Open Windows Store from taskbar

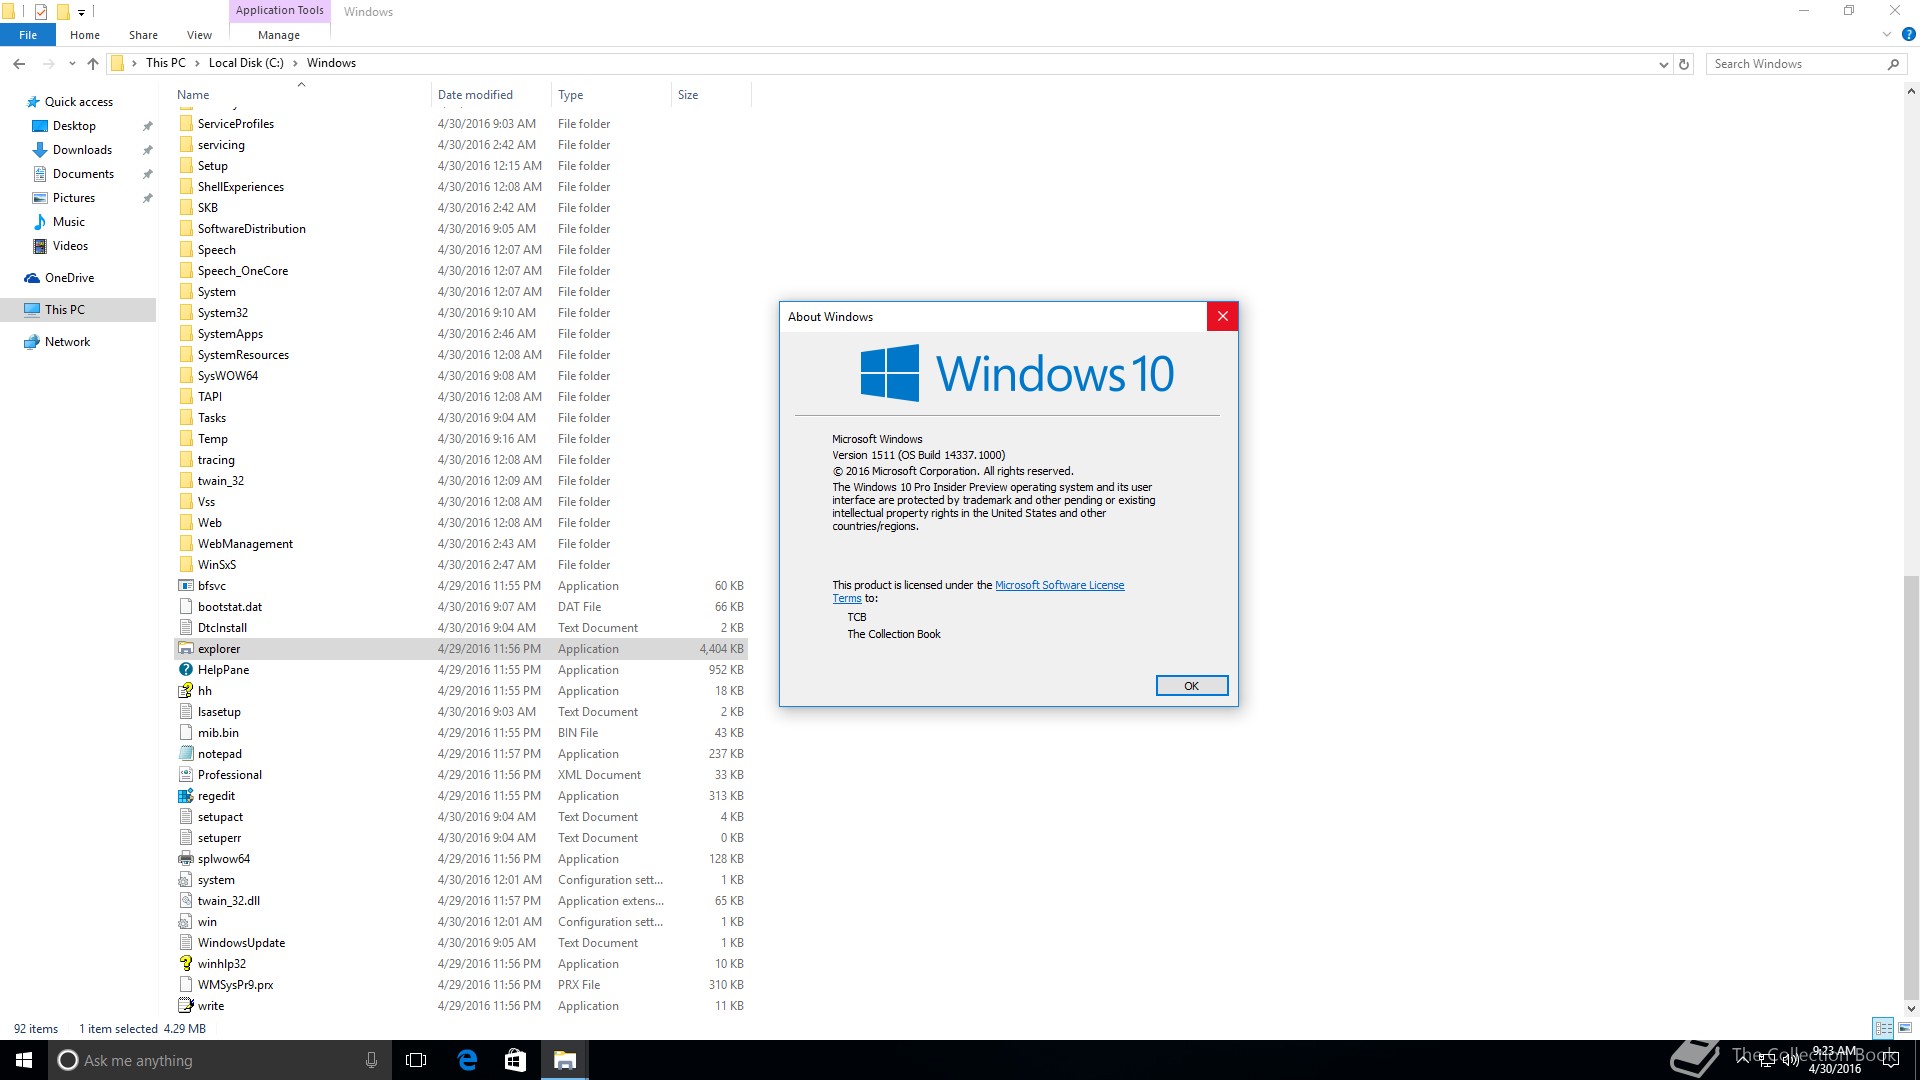515,1060
